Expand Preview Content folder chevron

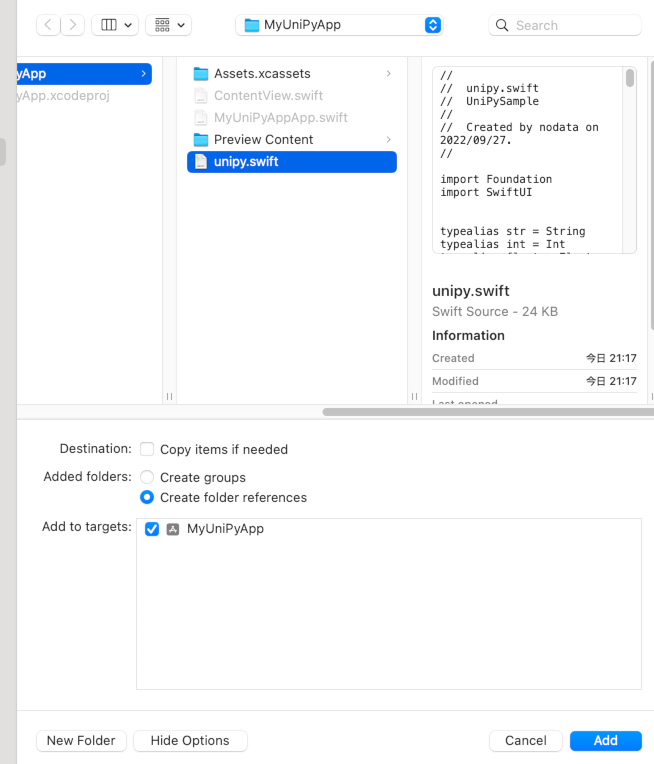(388, 140)
